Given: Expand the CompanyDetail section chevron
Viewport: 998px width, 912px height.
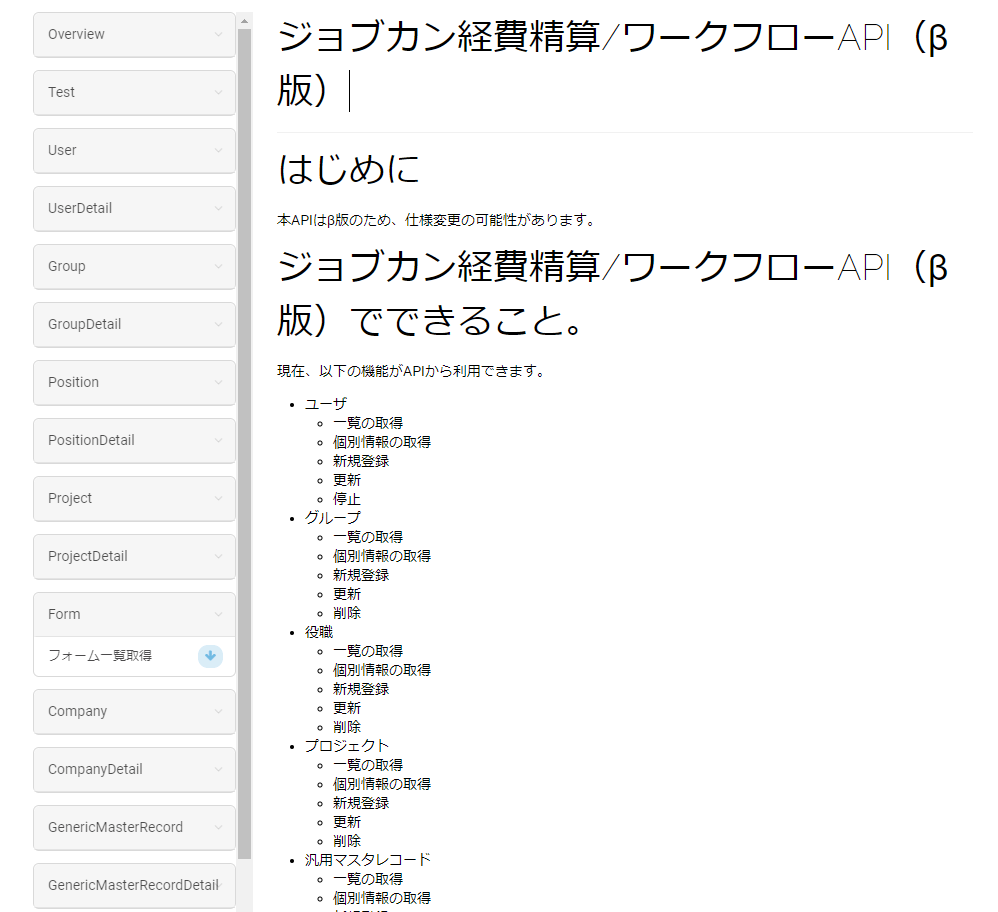Looking at the screenshot, I should tap(218, 769).
